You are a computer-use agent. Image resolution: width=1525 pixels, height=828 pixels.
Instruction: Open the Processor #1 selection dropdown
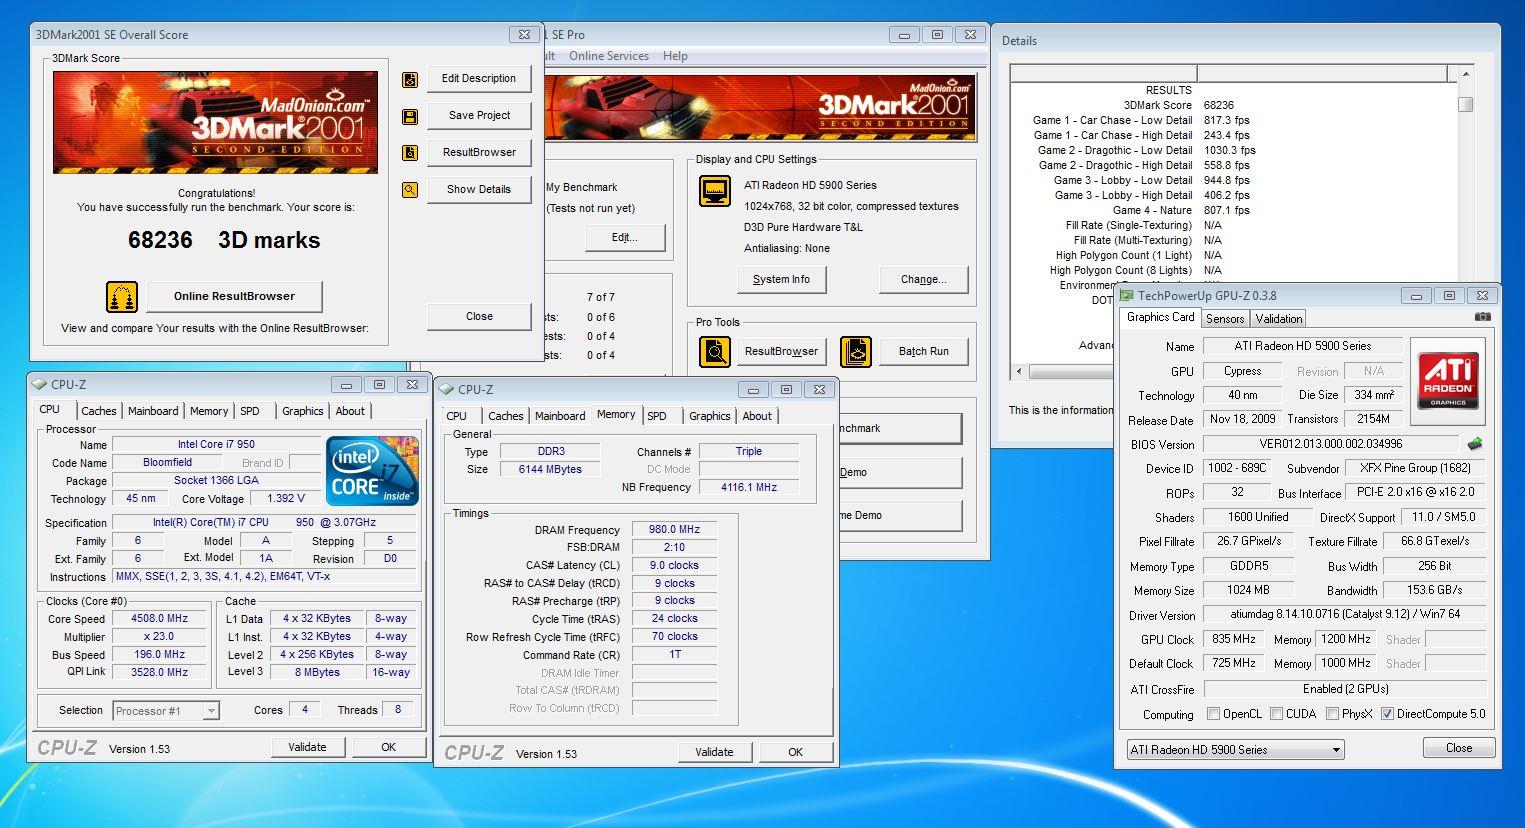click(165, 711)
